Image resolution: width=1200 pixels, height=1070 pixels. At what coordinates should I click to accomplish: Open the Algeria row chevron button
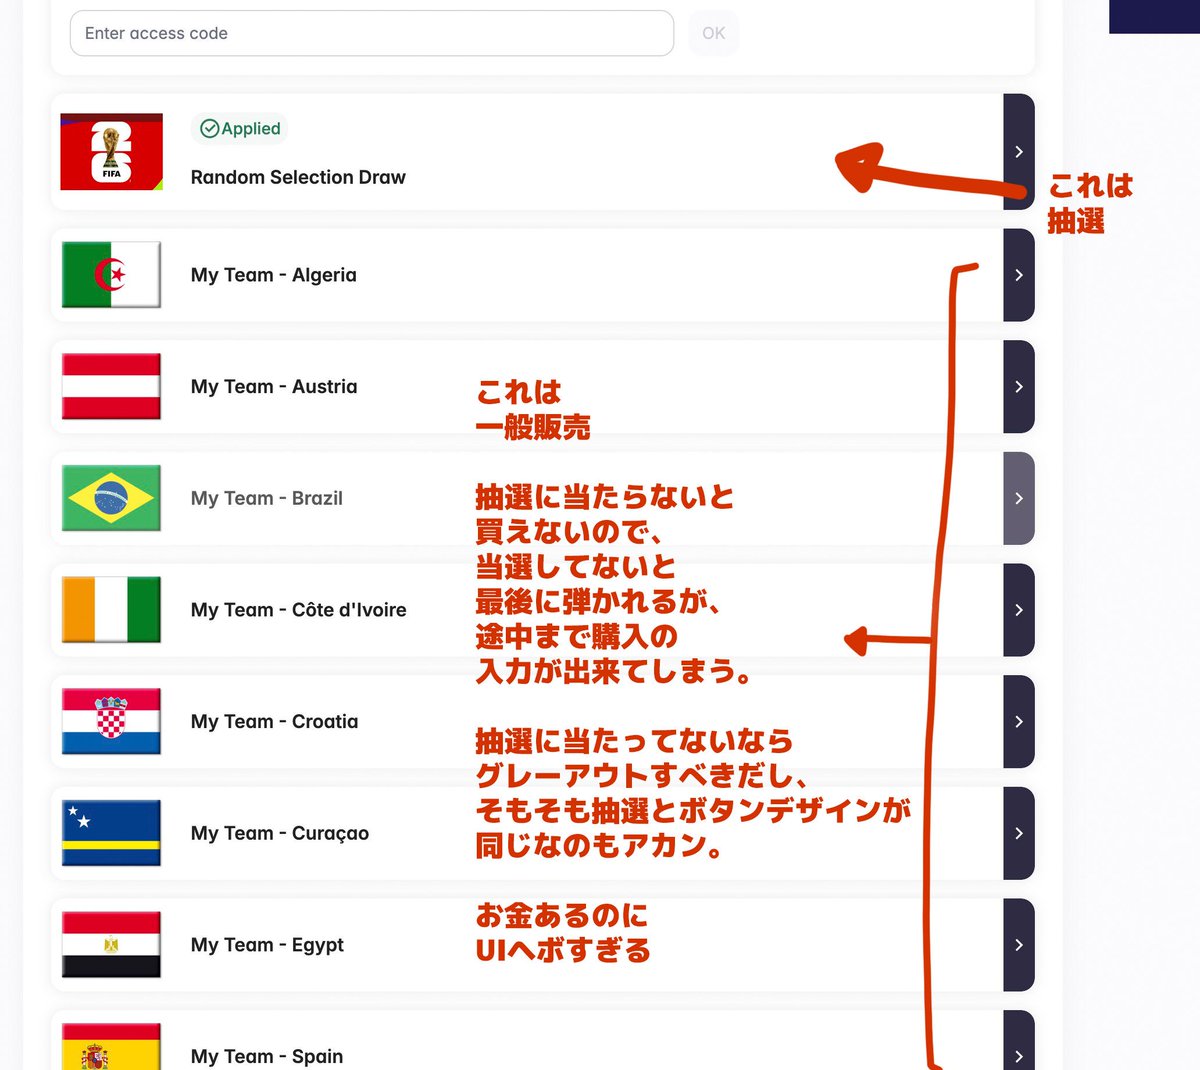click(x=1019, y=275)
